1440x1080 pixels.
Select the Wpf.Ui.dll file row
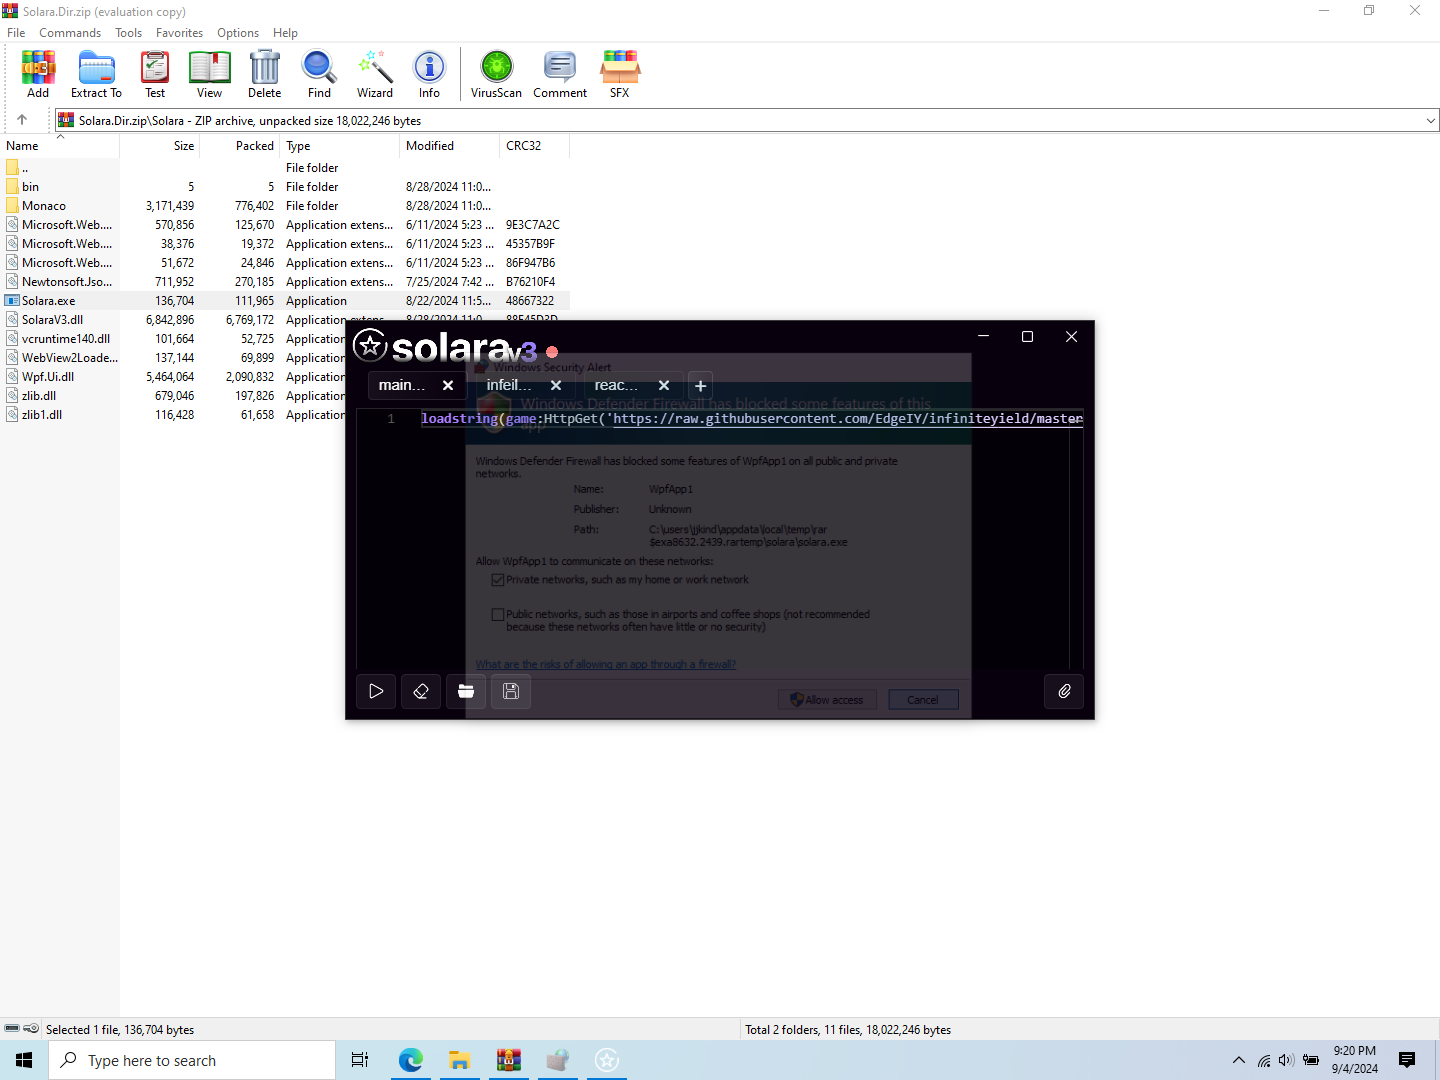click(x=172, y=377)
